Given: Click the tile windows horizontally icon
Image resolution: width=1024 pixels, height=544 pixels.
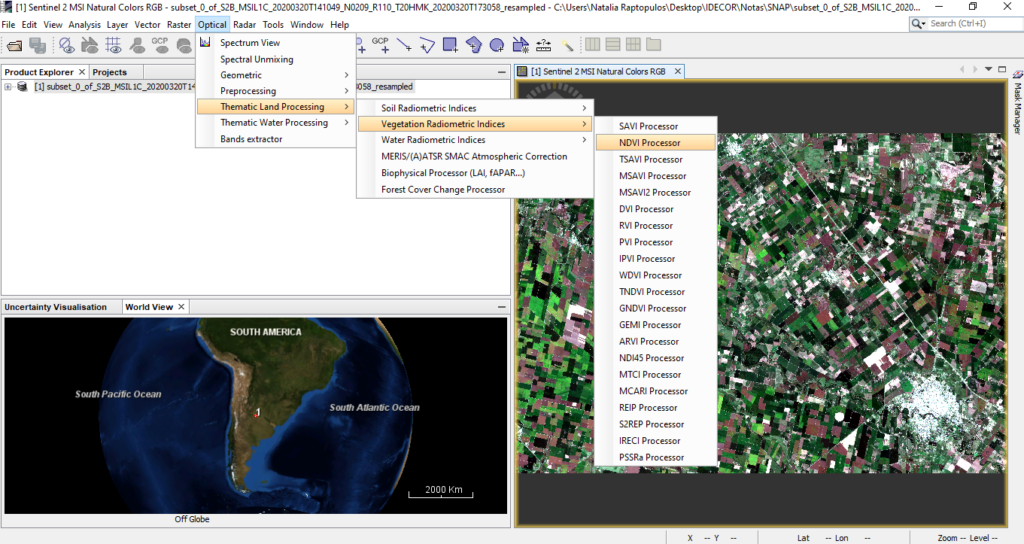Looking at the screenshot, I should tap(592, 44).
